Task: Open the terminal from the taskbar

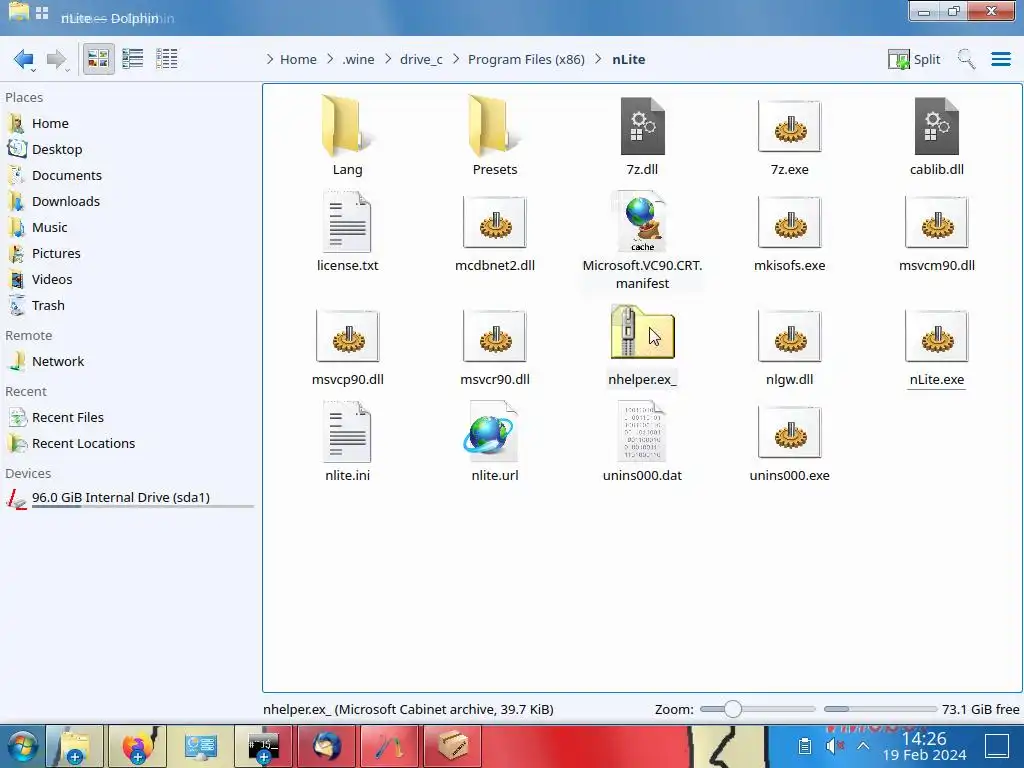Action: (x=264, y=746)
